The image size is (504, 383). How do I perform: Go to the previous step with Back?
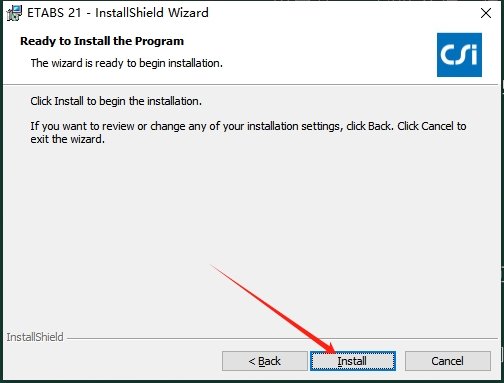click(x=265, y=361)
